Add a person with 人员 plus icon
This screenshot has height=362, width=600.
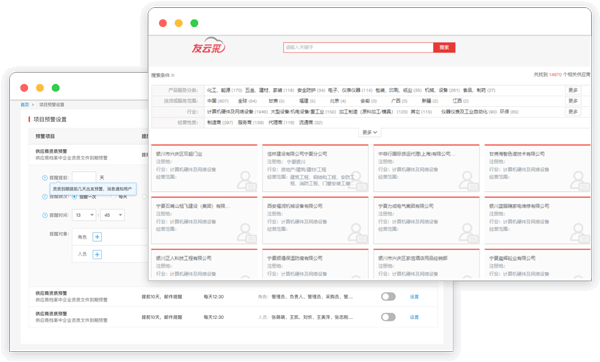(x=97, y=254)
